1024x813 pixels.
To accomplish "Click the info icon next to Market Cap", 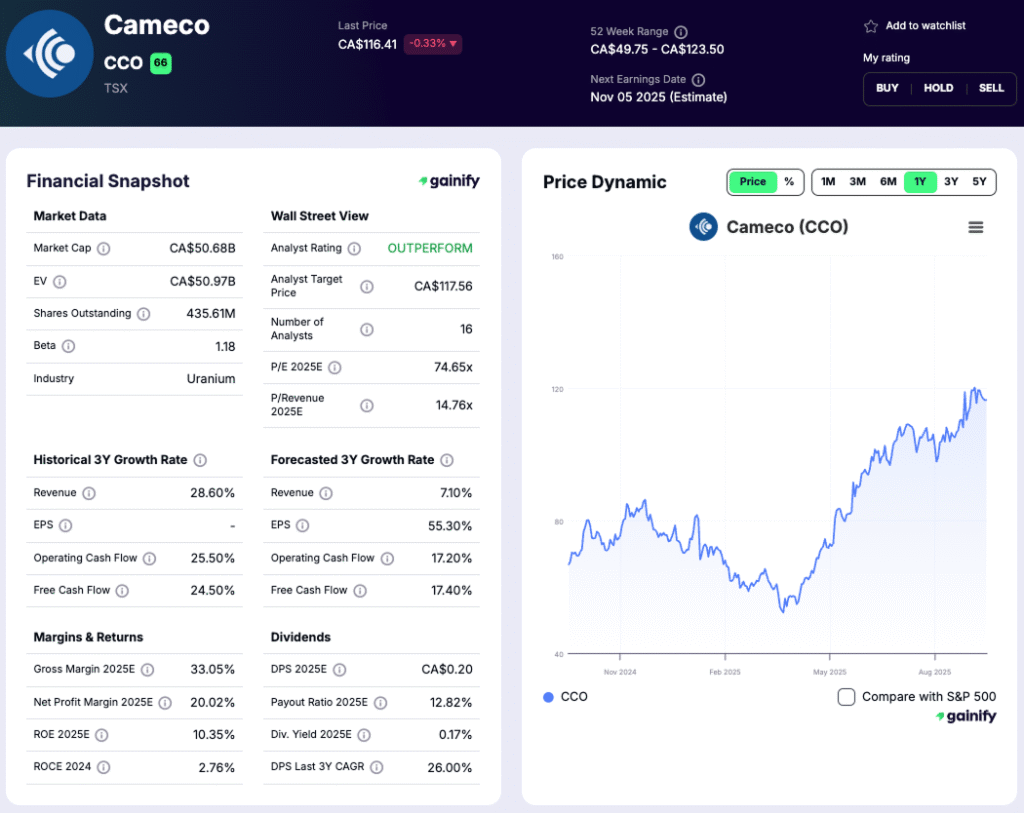I will click(103, 249).
